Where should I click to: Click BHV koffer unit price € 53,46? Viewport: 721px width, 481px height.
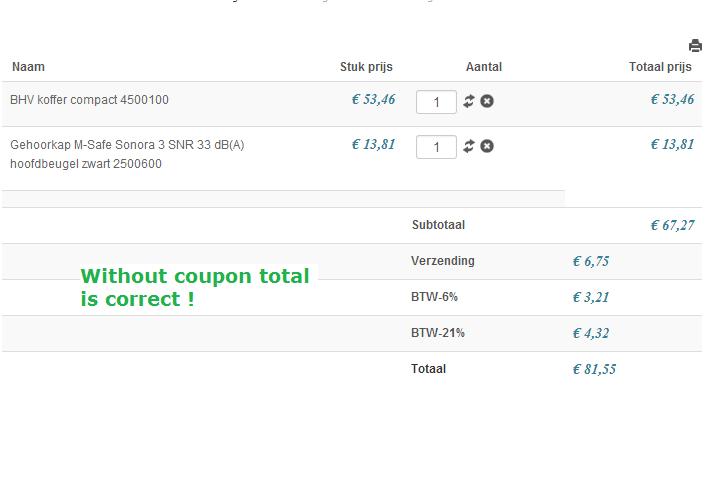tap(373, 99)
